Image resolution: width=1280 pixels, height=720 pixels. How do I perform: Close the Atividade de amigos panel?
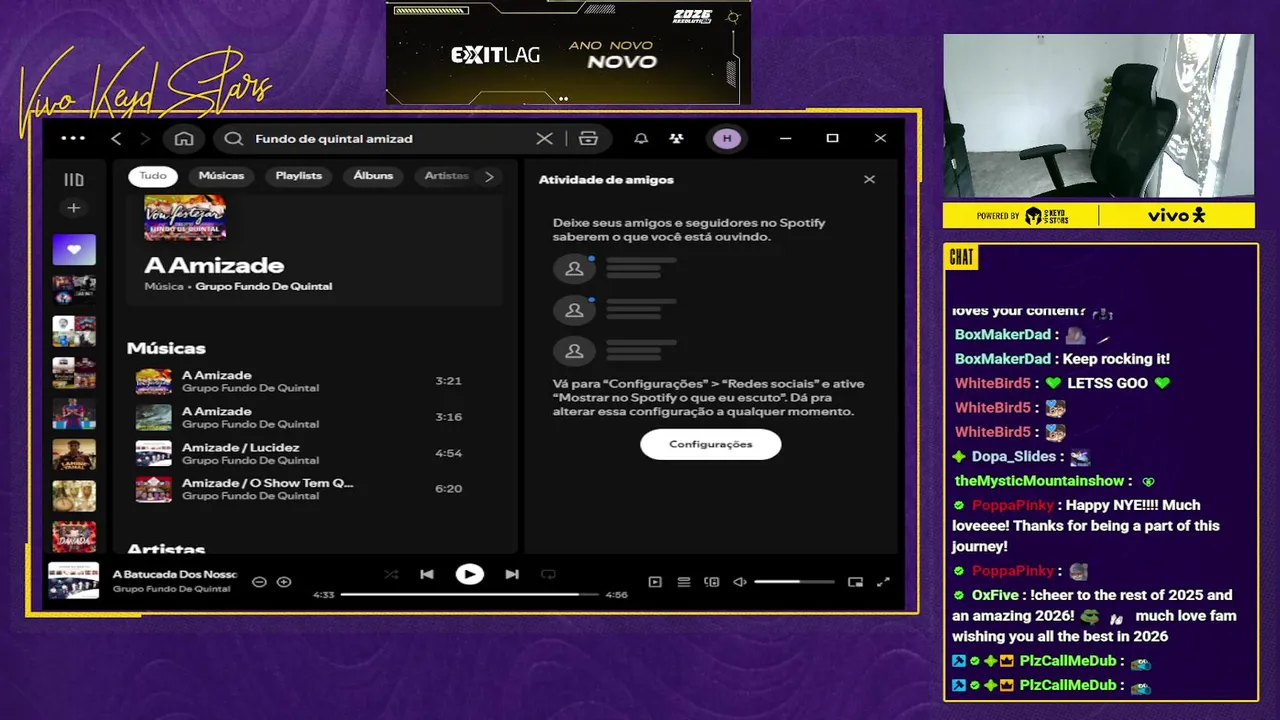(869, 179)
